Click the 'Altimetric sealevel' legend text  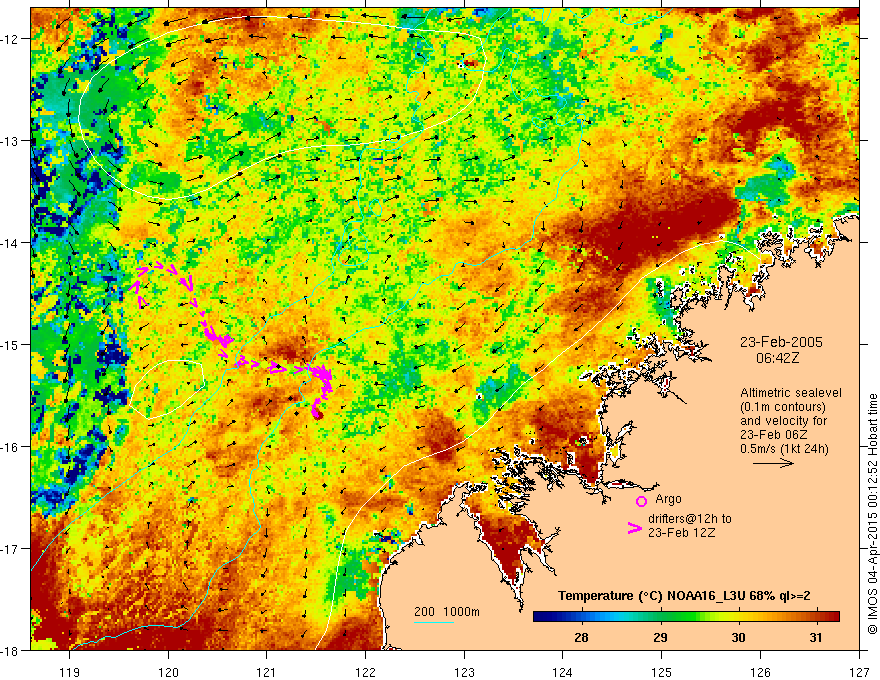point(791,393)
